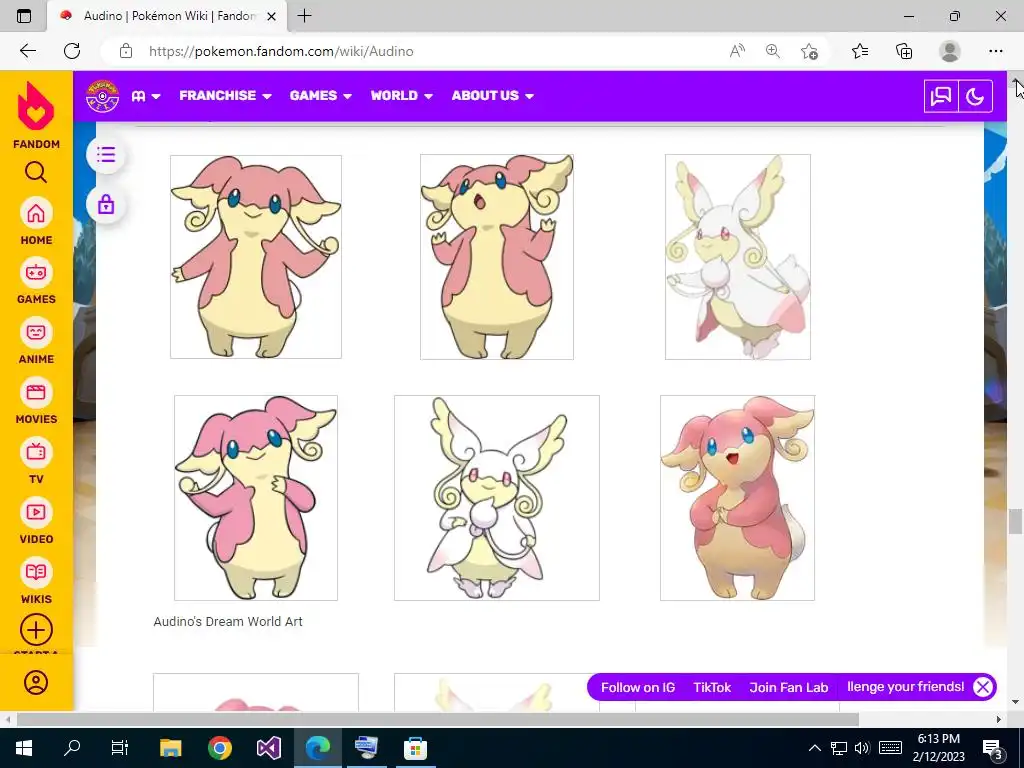Open top-row Mega Audino artwork

click(738, 257)
